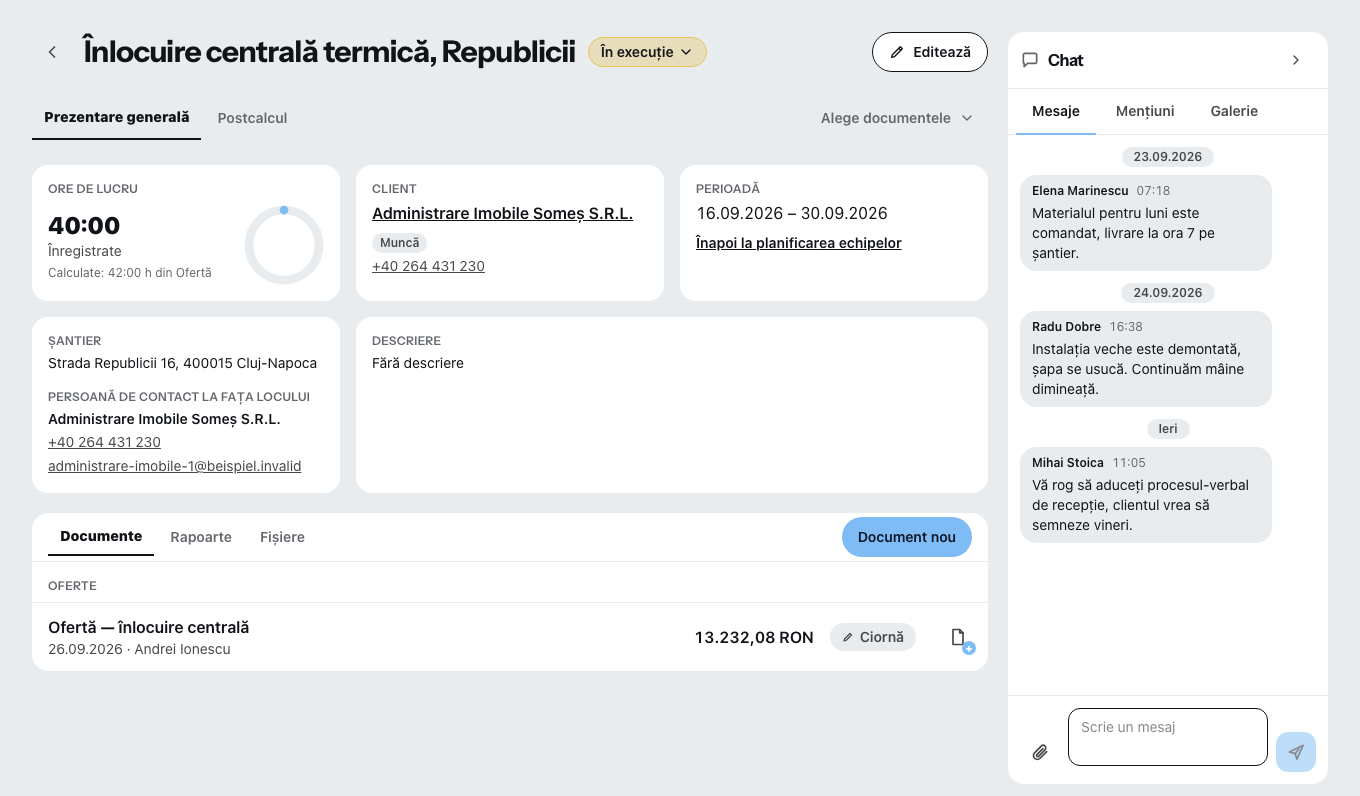Send the chat message with the paper plane
Viewport: 1360px width, 796px height.
[x=1296, y=752]
